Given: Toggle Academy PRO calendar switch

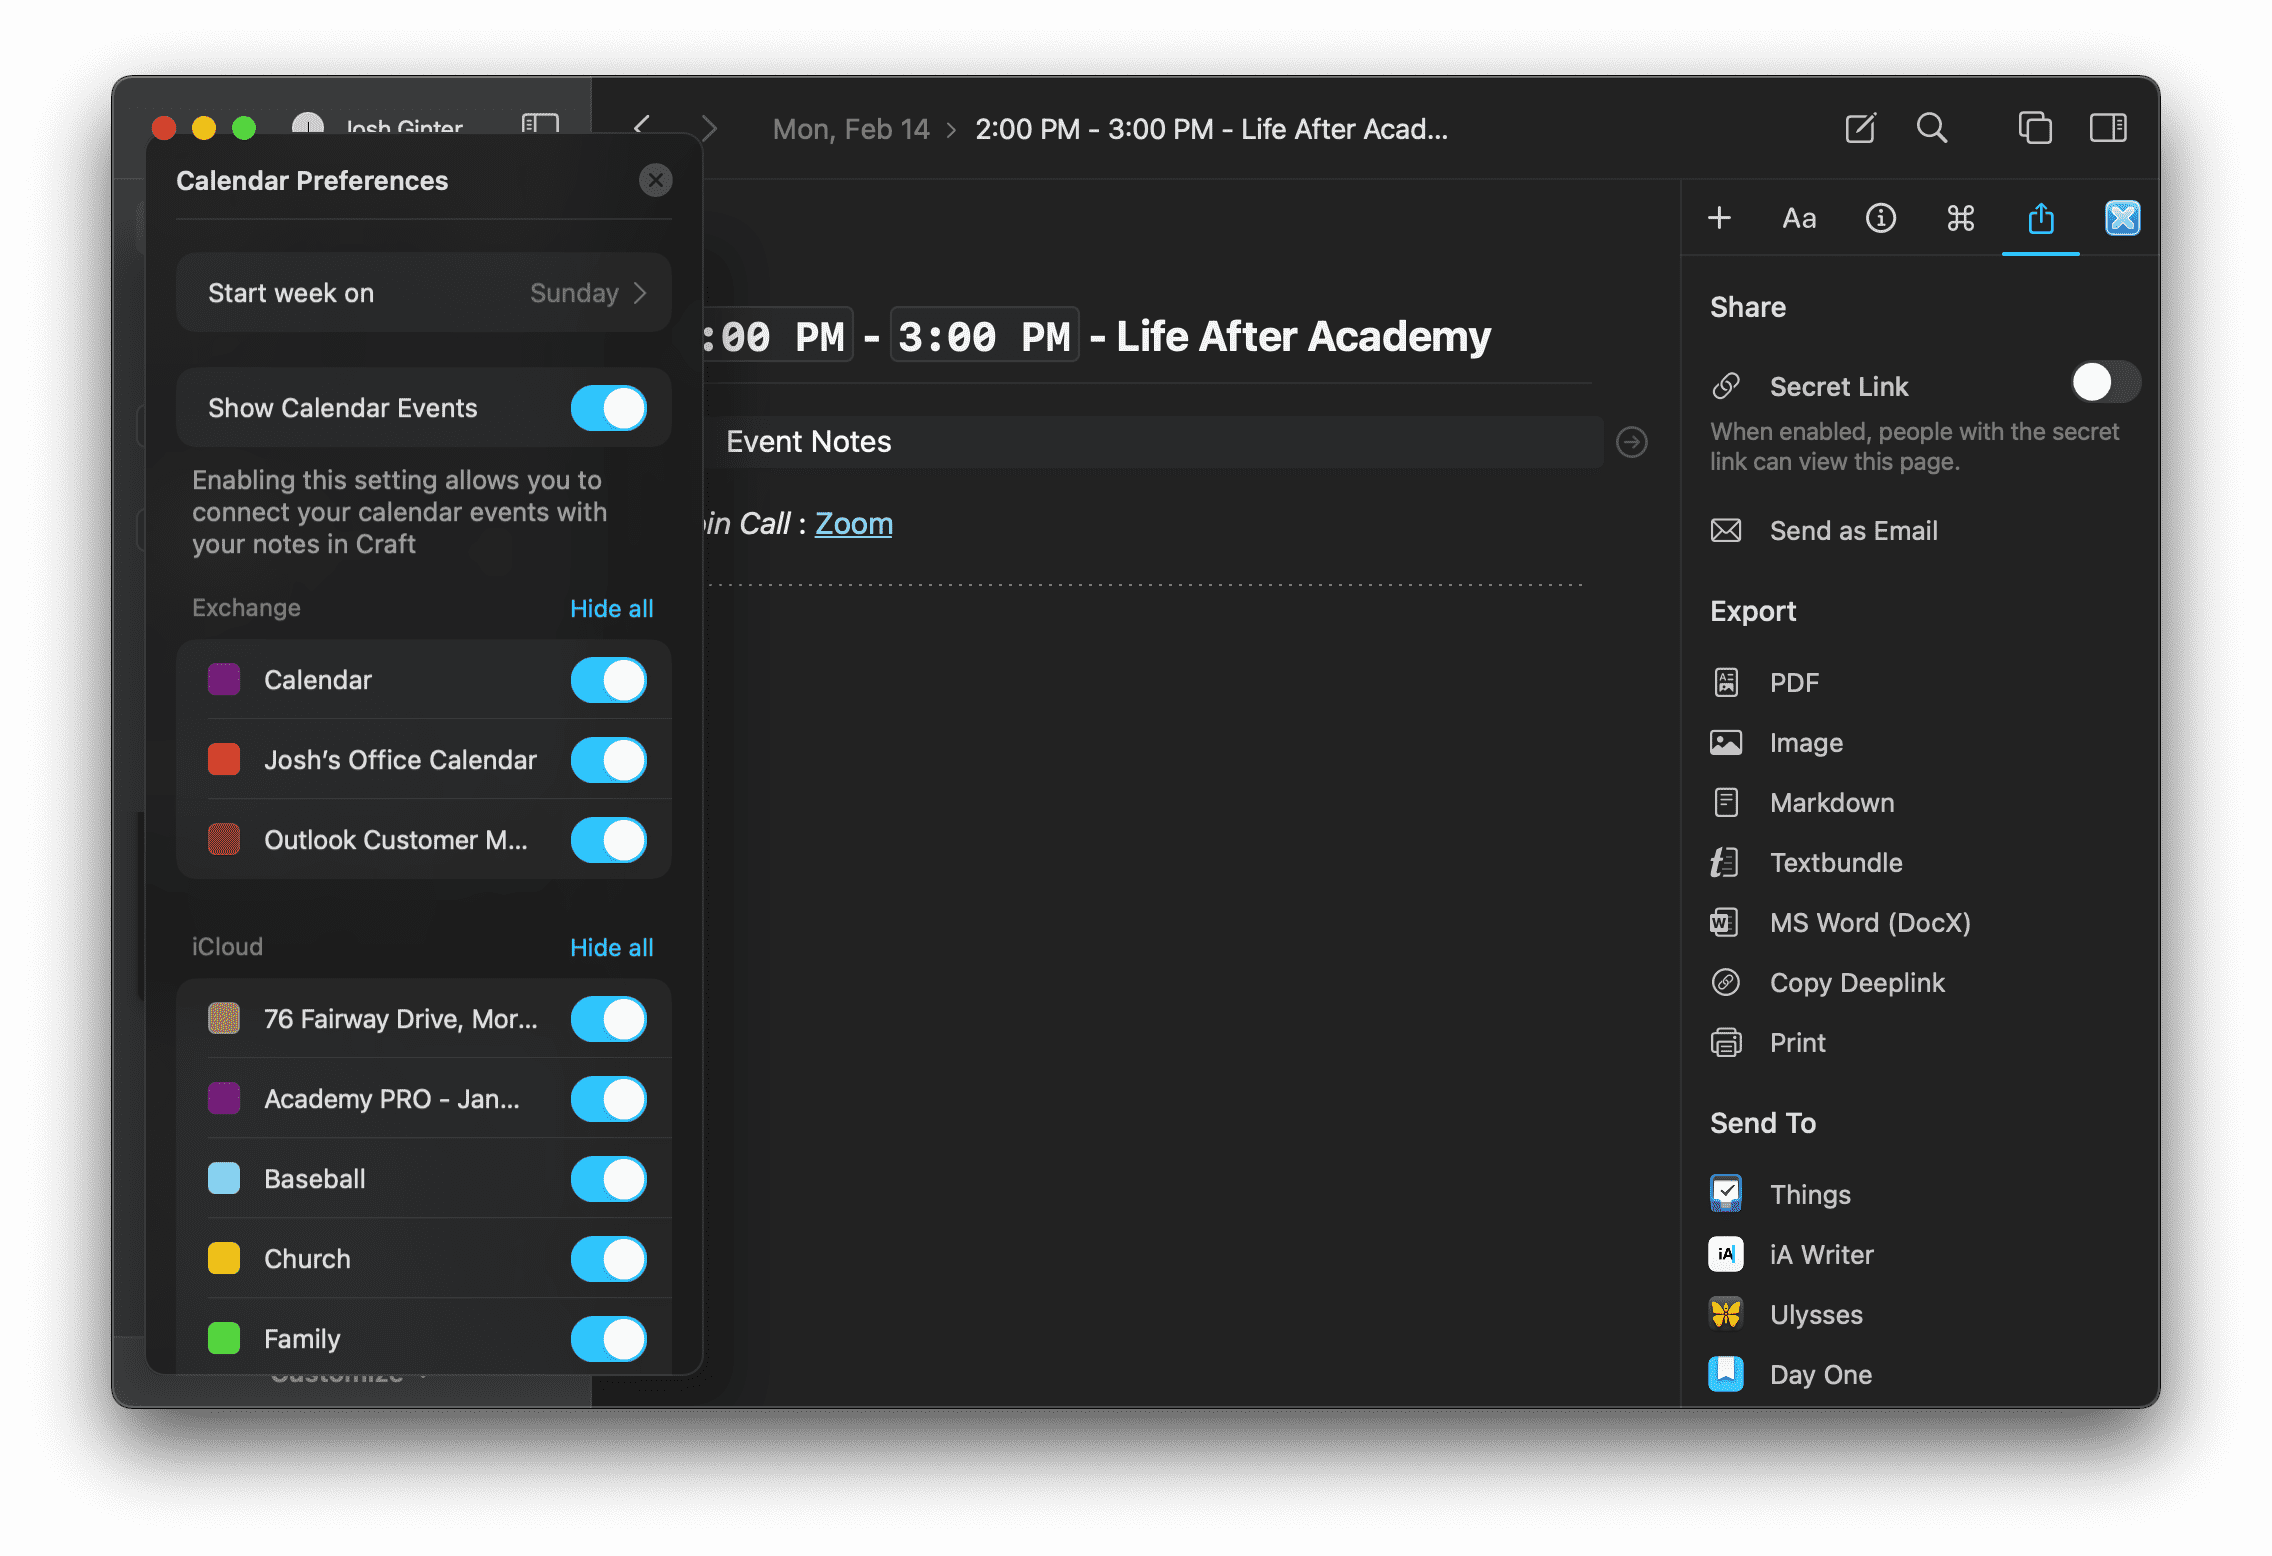Looking at the screenshot, I should click(609, 1099).
